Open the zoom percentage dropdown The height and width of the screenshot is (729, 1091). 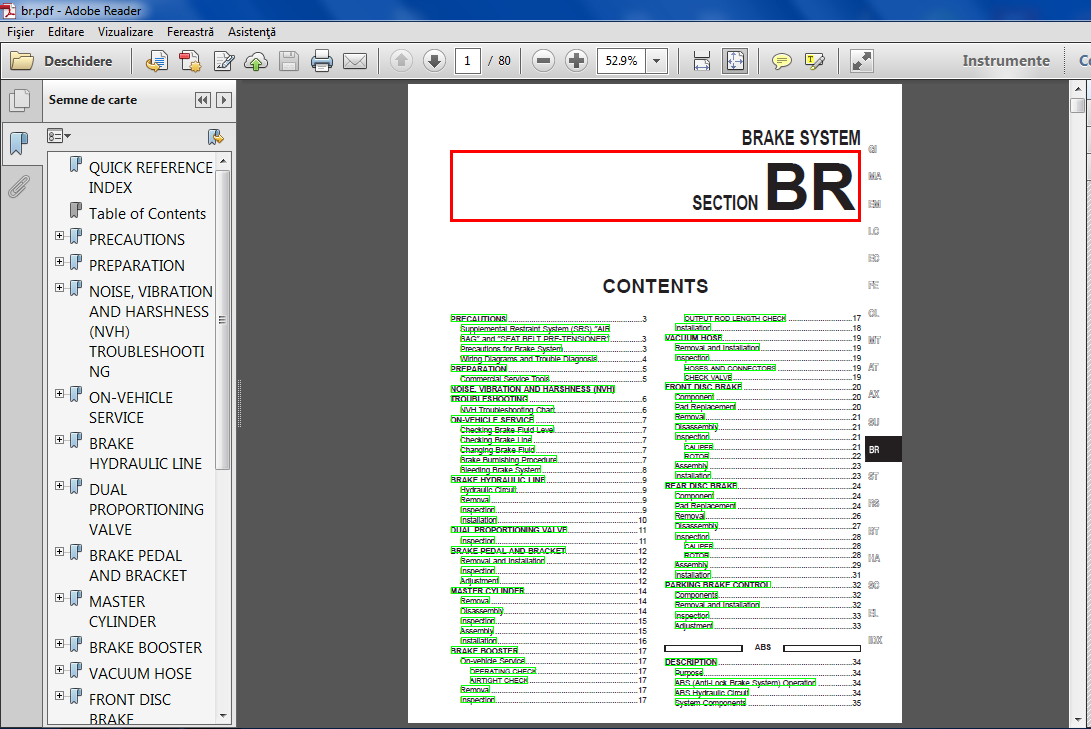pos(656,61)
